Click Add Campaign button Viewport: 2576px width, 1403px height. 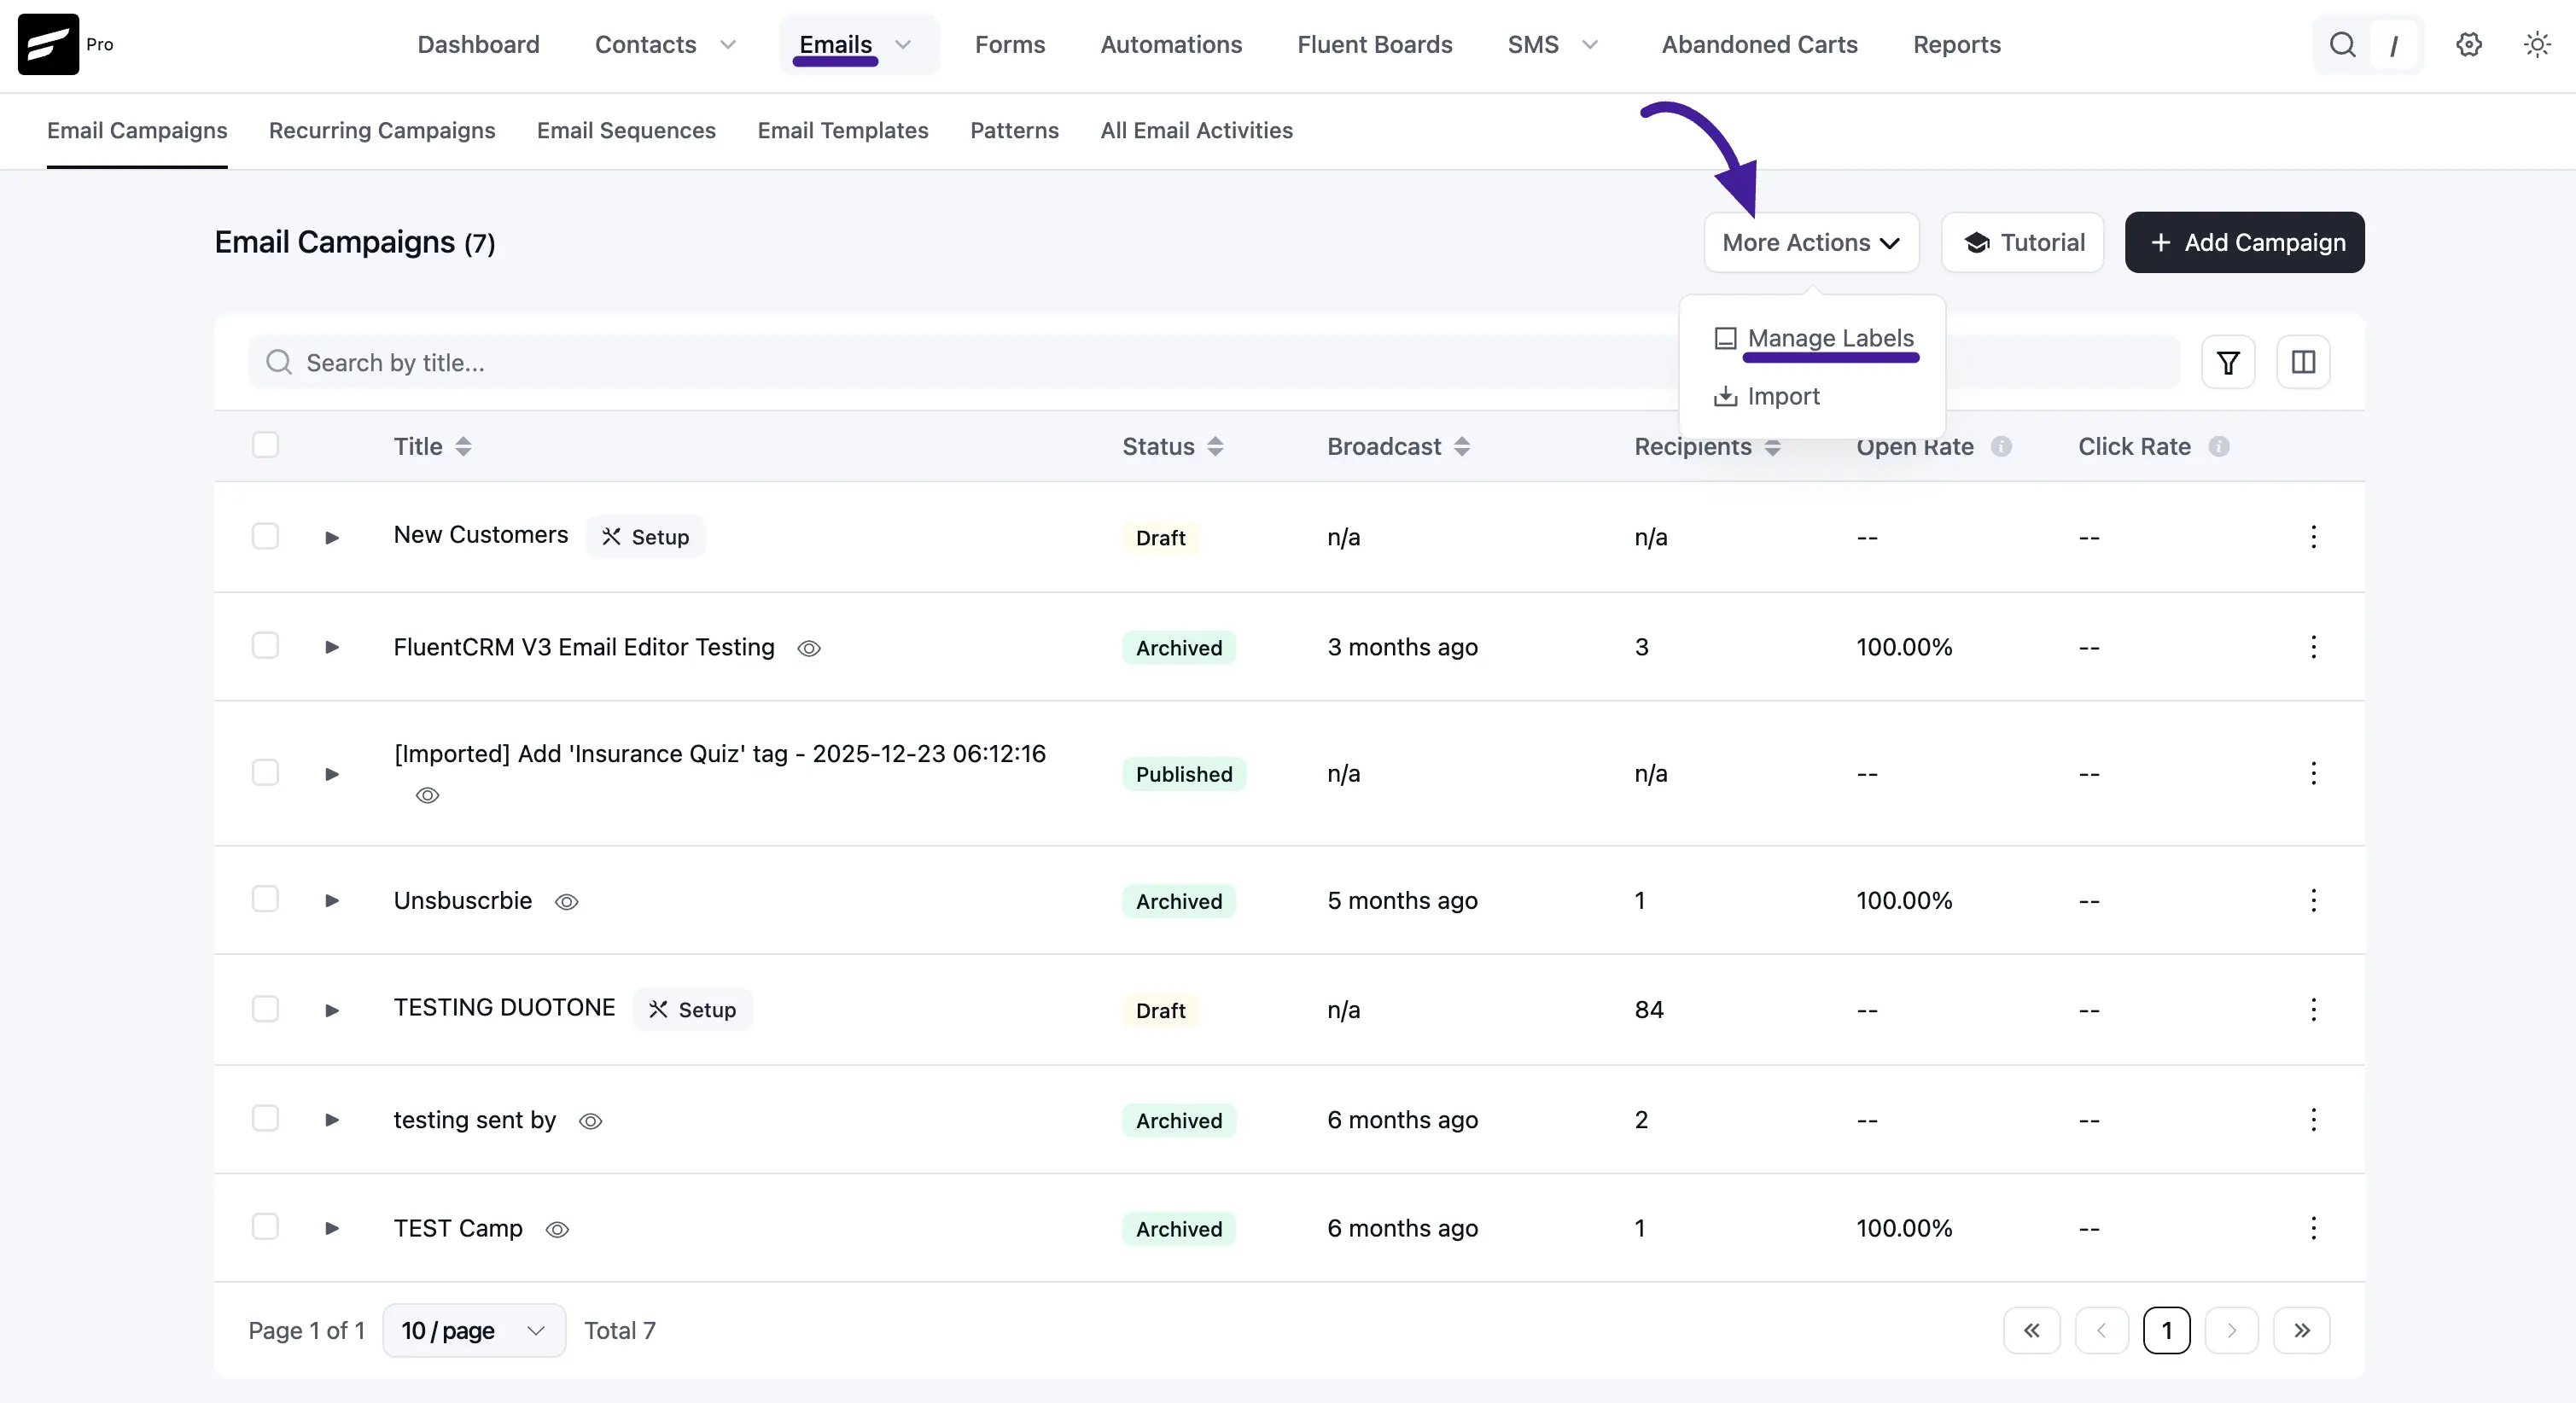tap(2244, 242)
